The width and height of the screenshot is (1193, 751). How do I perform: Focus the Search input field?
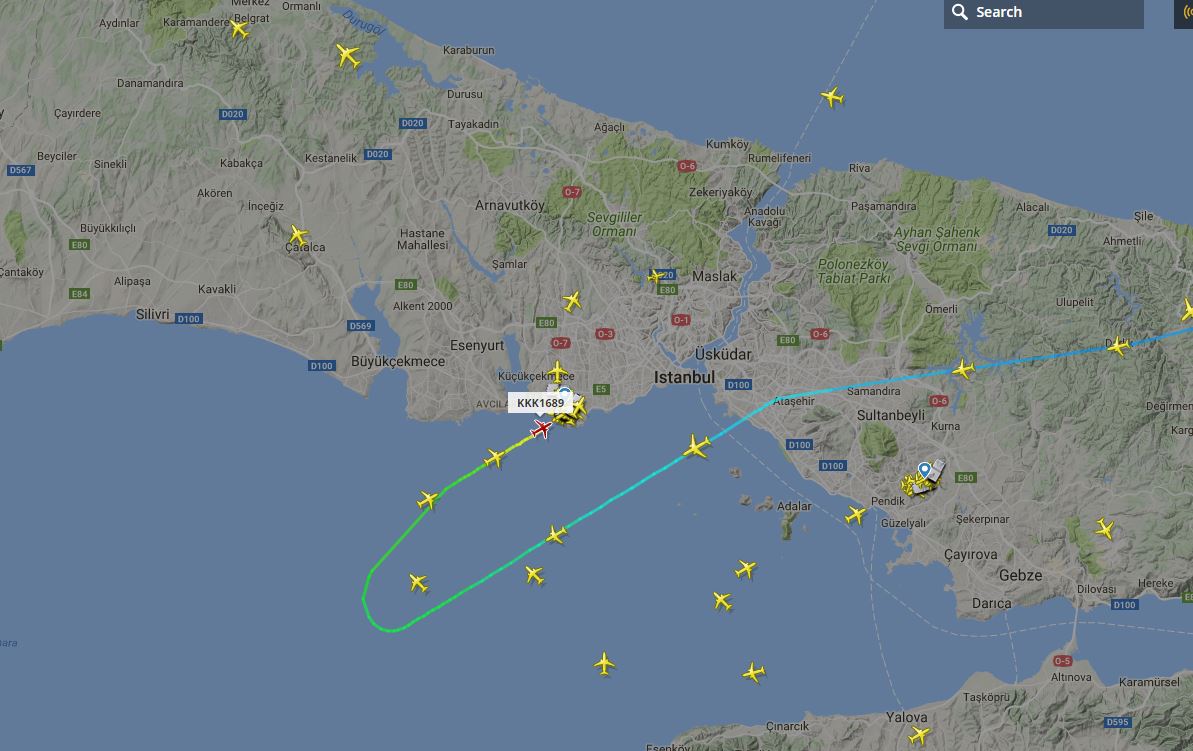pos(1043,13)
